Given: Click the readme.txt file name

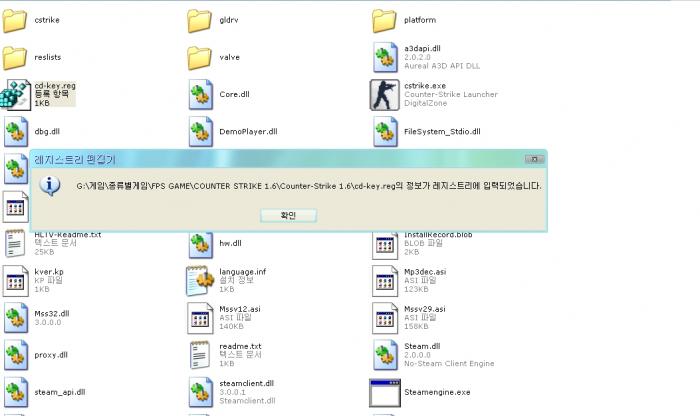Looking at the screenshot, I should (240, 346).
